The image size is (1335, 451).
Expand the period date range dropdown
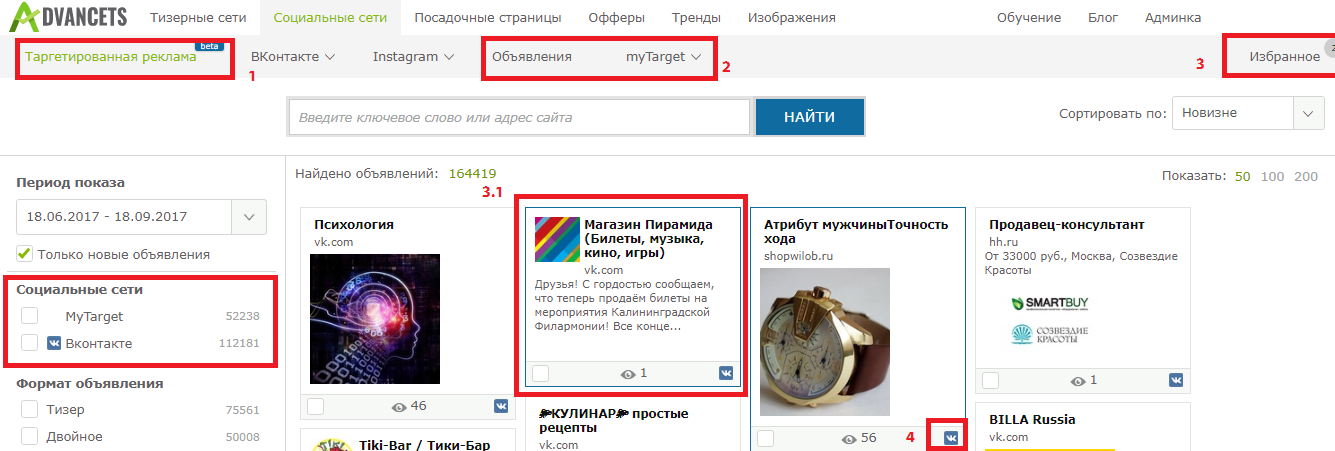(249, 216)
